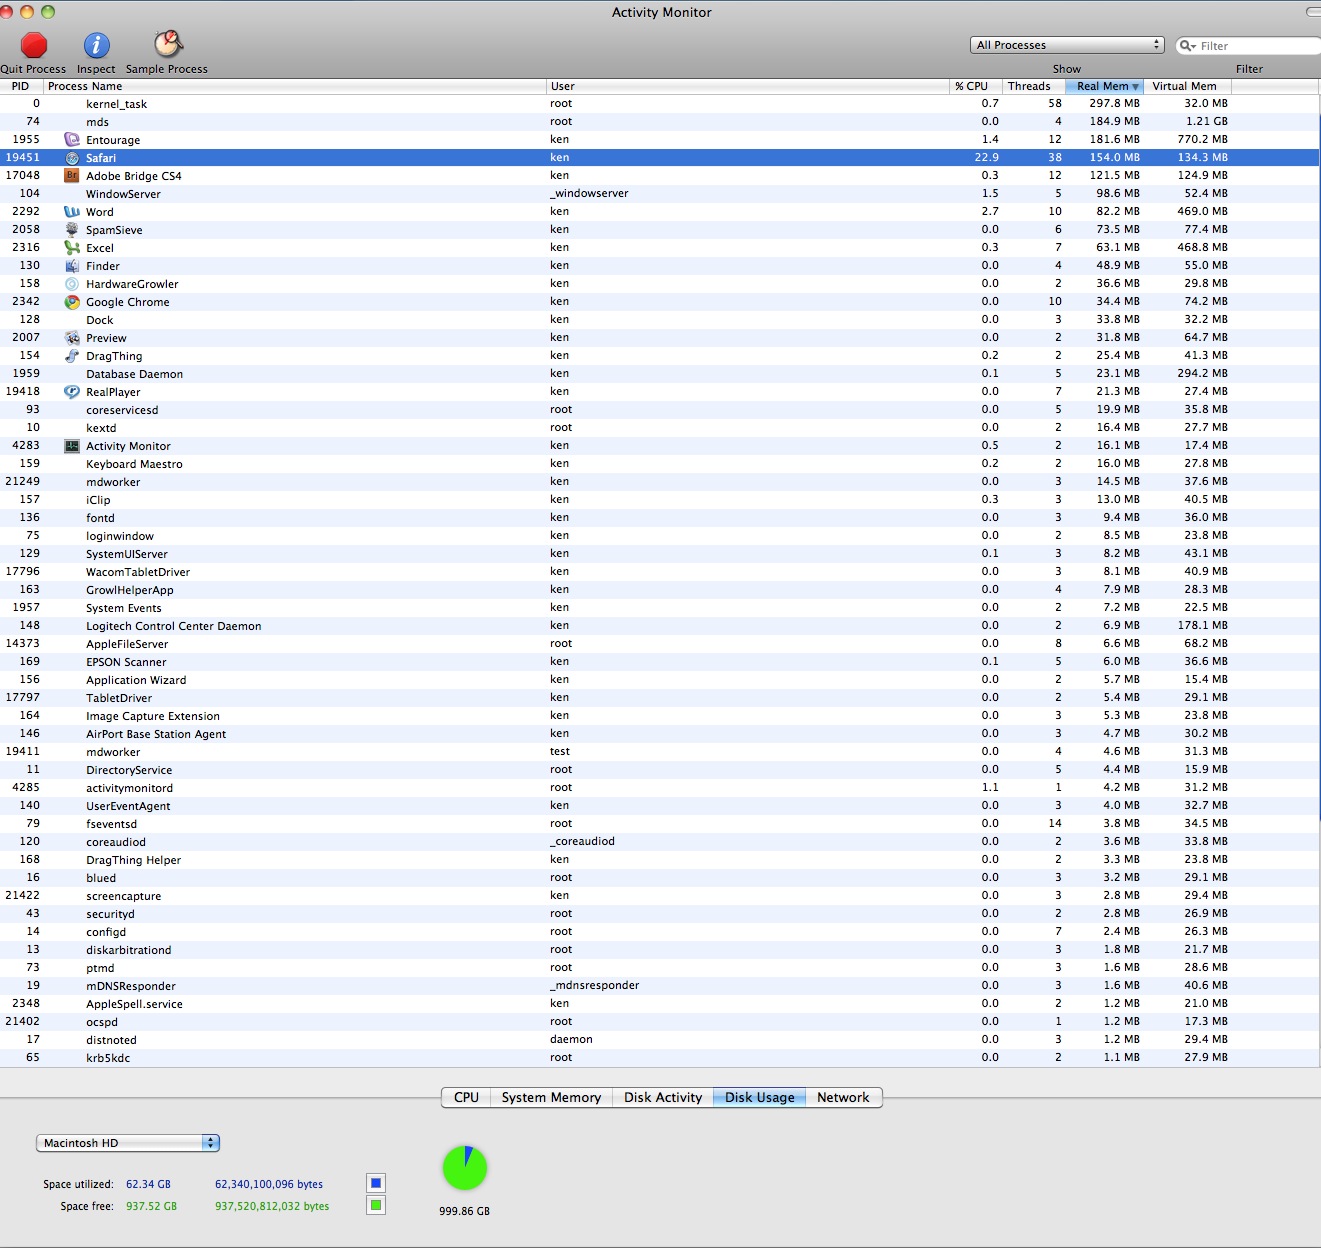Select the SystemUIServer row
The width and height of the screenshot is (1321, 1248).
click(660, 554)
